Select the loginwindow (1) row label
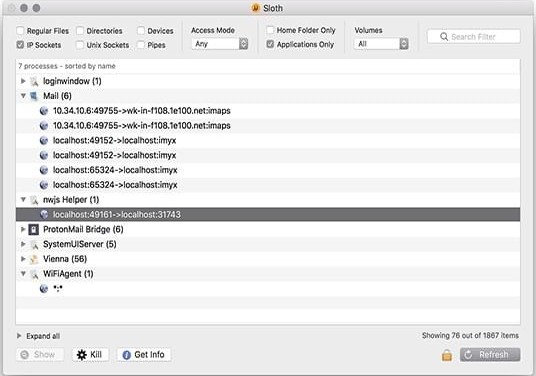The width and height of the screenshot is (536, 376). point(72,81)
